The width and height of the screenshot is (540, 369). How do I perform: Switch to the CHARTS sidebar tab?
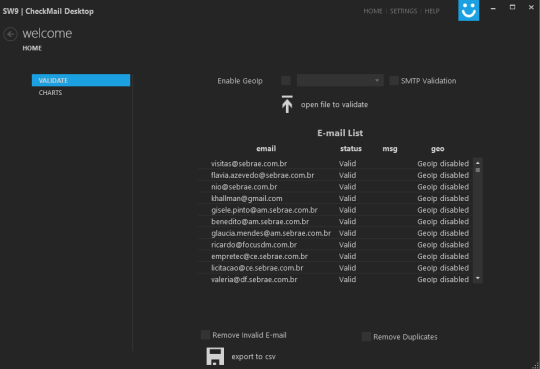pos(50,93)
